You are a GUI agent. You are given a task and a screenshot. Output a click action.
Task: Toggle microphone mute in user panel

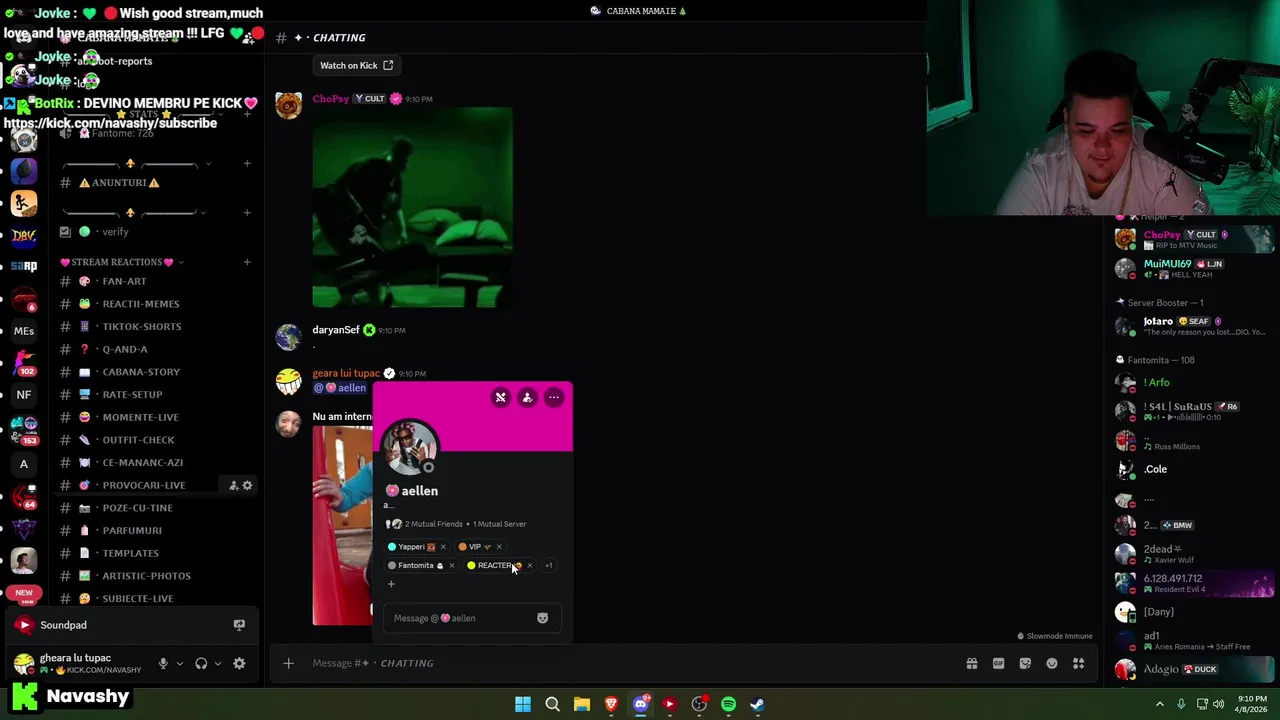[x=163, y=663]
